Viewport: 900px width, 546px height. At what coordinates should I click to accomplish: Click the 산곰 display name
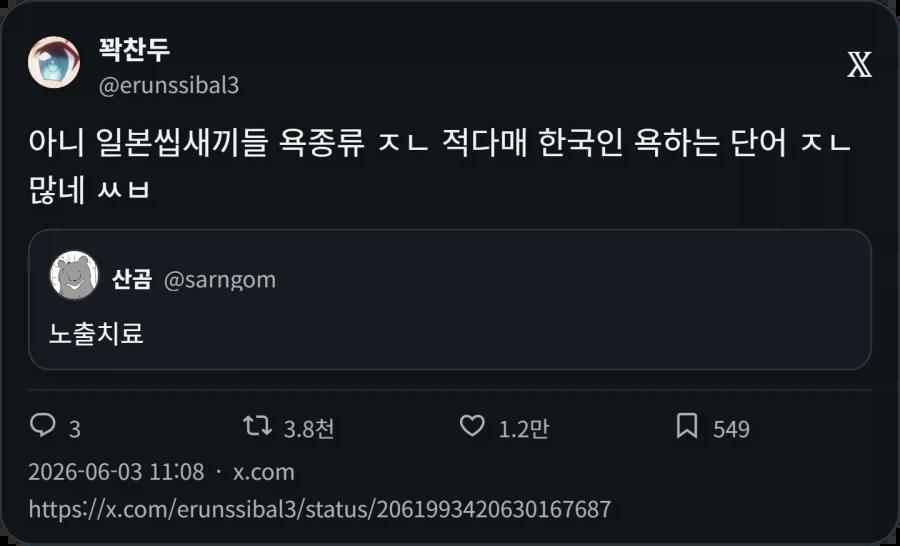pos(132,279)
